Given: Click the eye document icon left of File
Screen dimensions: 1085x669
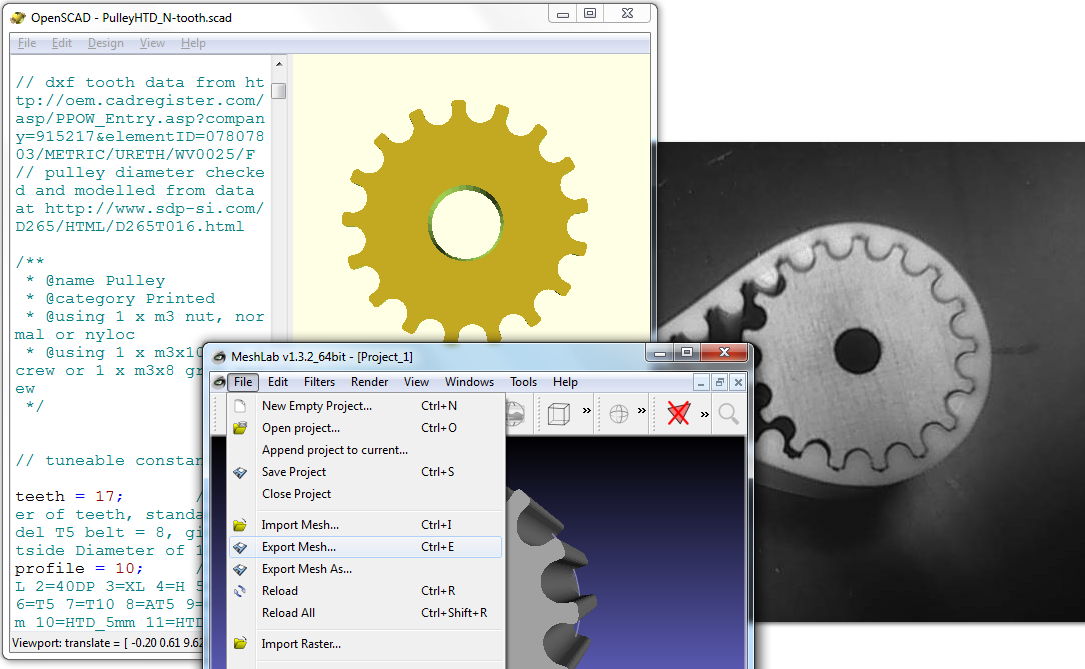Looking at the screenshot, I should pyautogui.click(x=219, y=382).
